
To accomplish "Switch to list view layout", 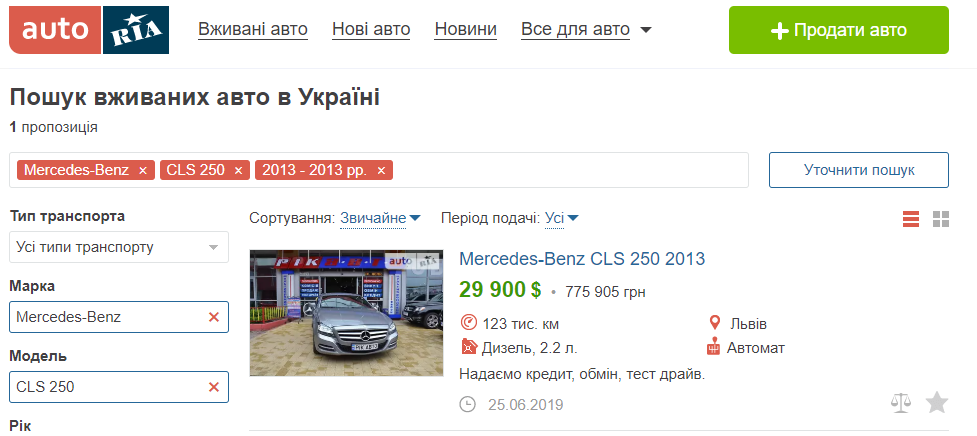I will point(911,219).
